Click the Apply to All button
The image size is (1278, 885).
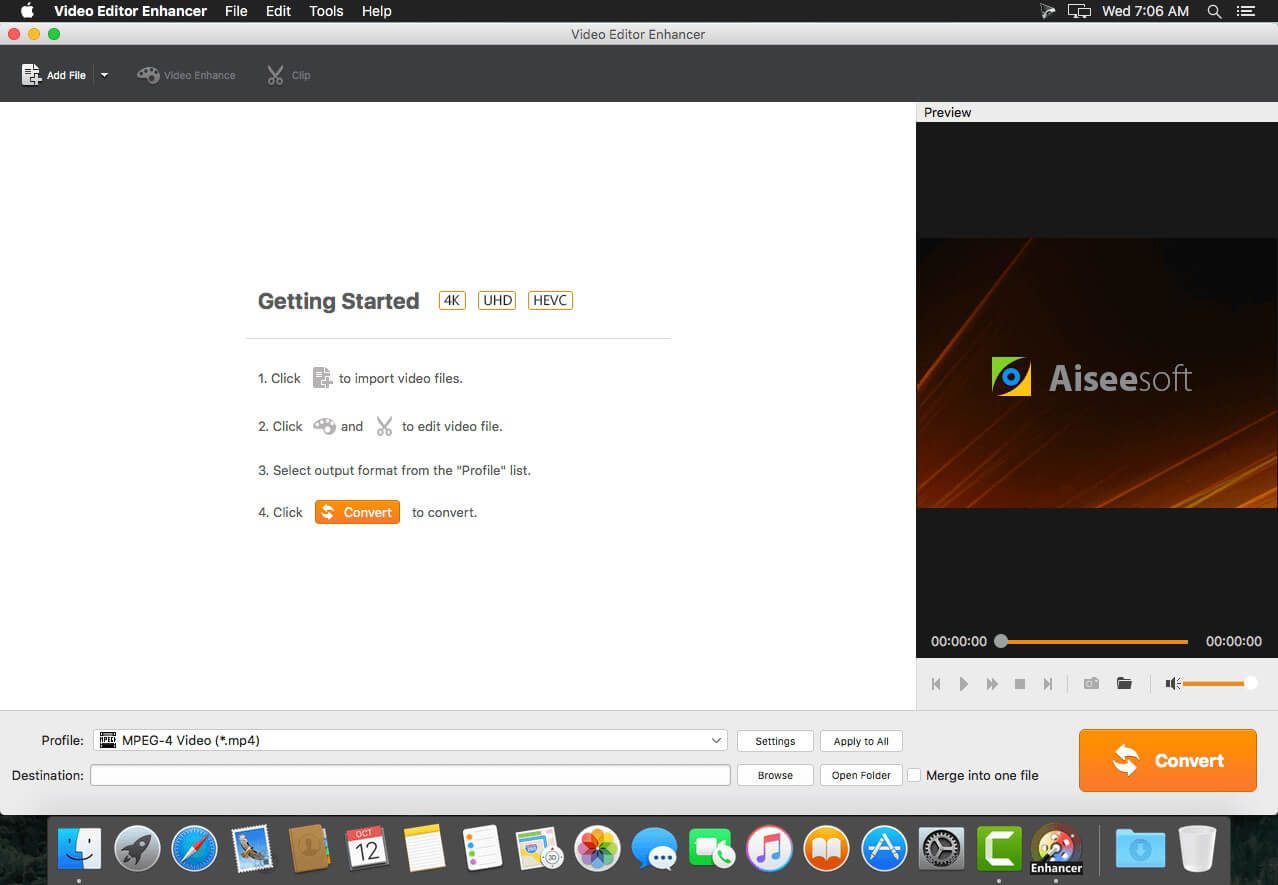pyautogui.click(x=861, y=741)
